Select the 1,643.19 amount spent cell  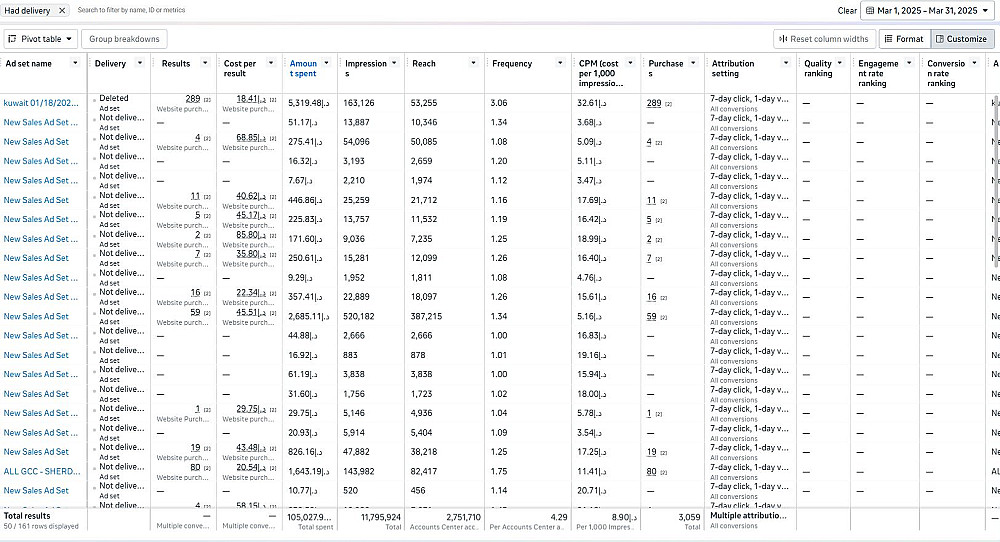point(309,471)
